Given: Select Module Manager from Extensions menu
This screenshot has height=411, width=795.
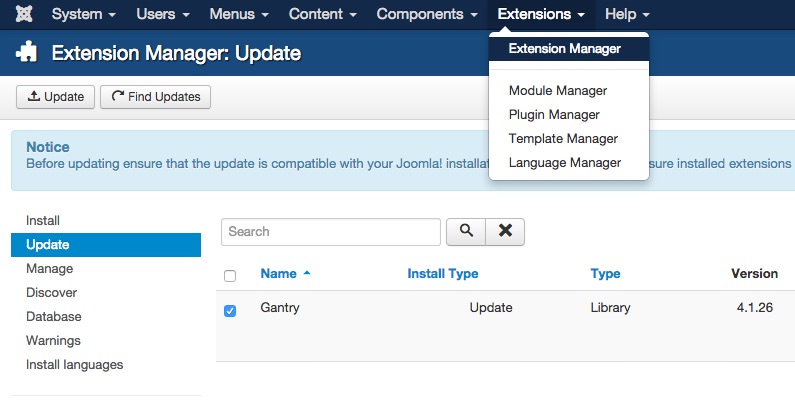Looking at the screenshot, I should [557, 91].
